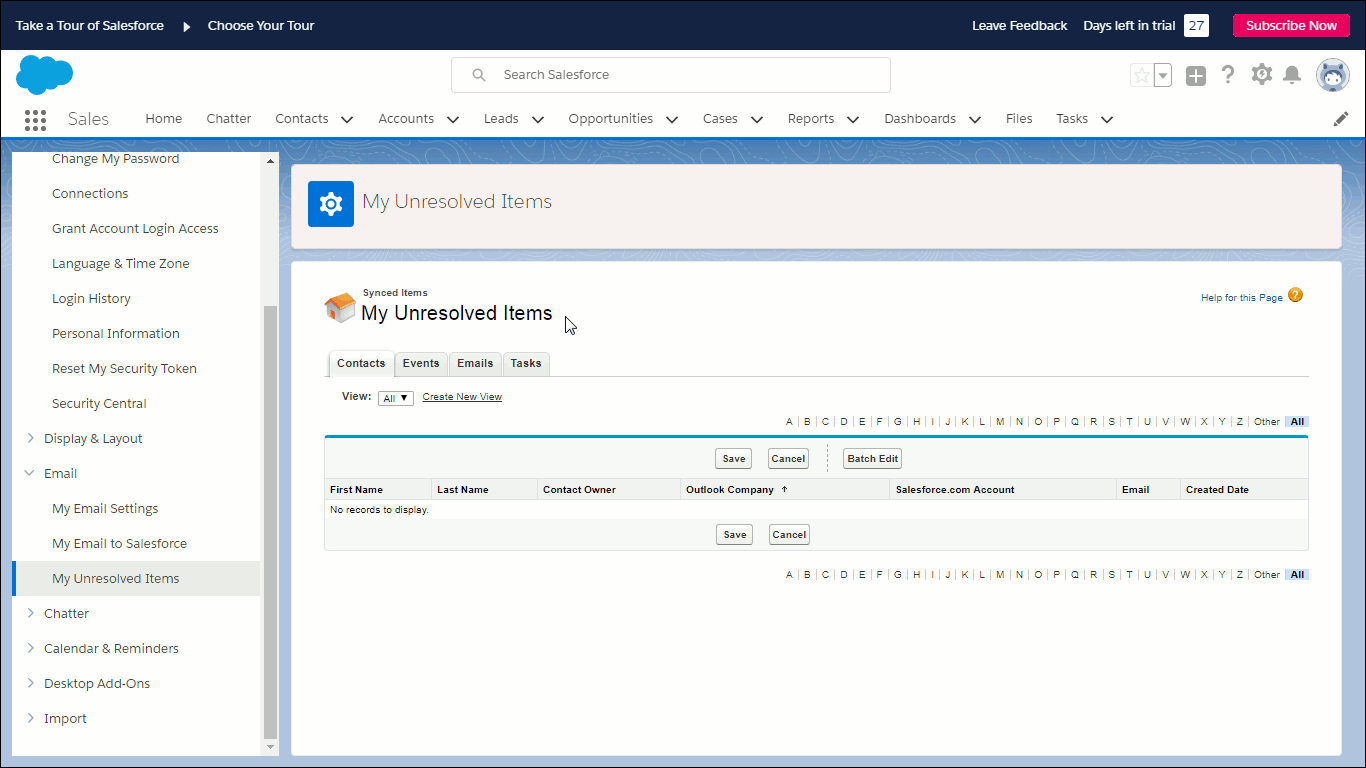Screen dimensions: 1366x768
Task: Expand the Leads nav dropdown chevron
Action: click(x=538, y=119)
